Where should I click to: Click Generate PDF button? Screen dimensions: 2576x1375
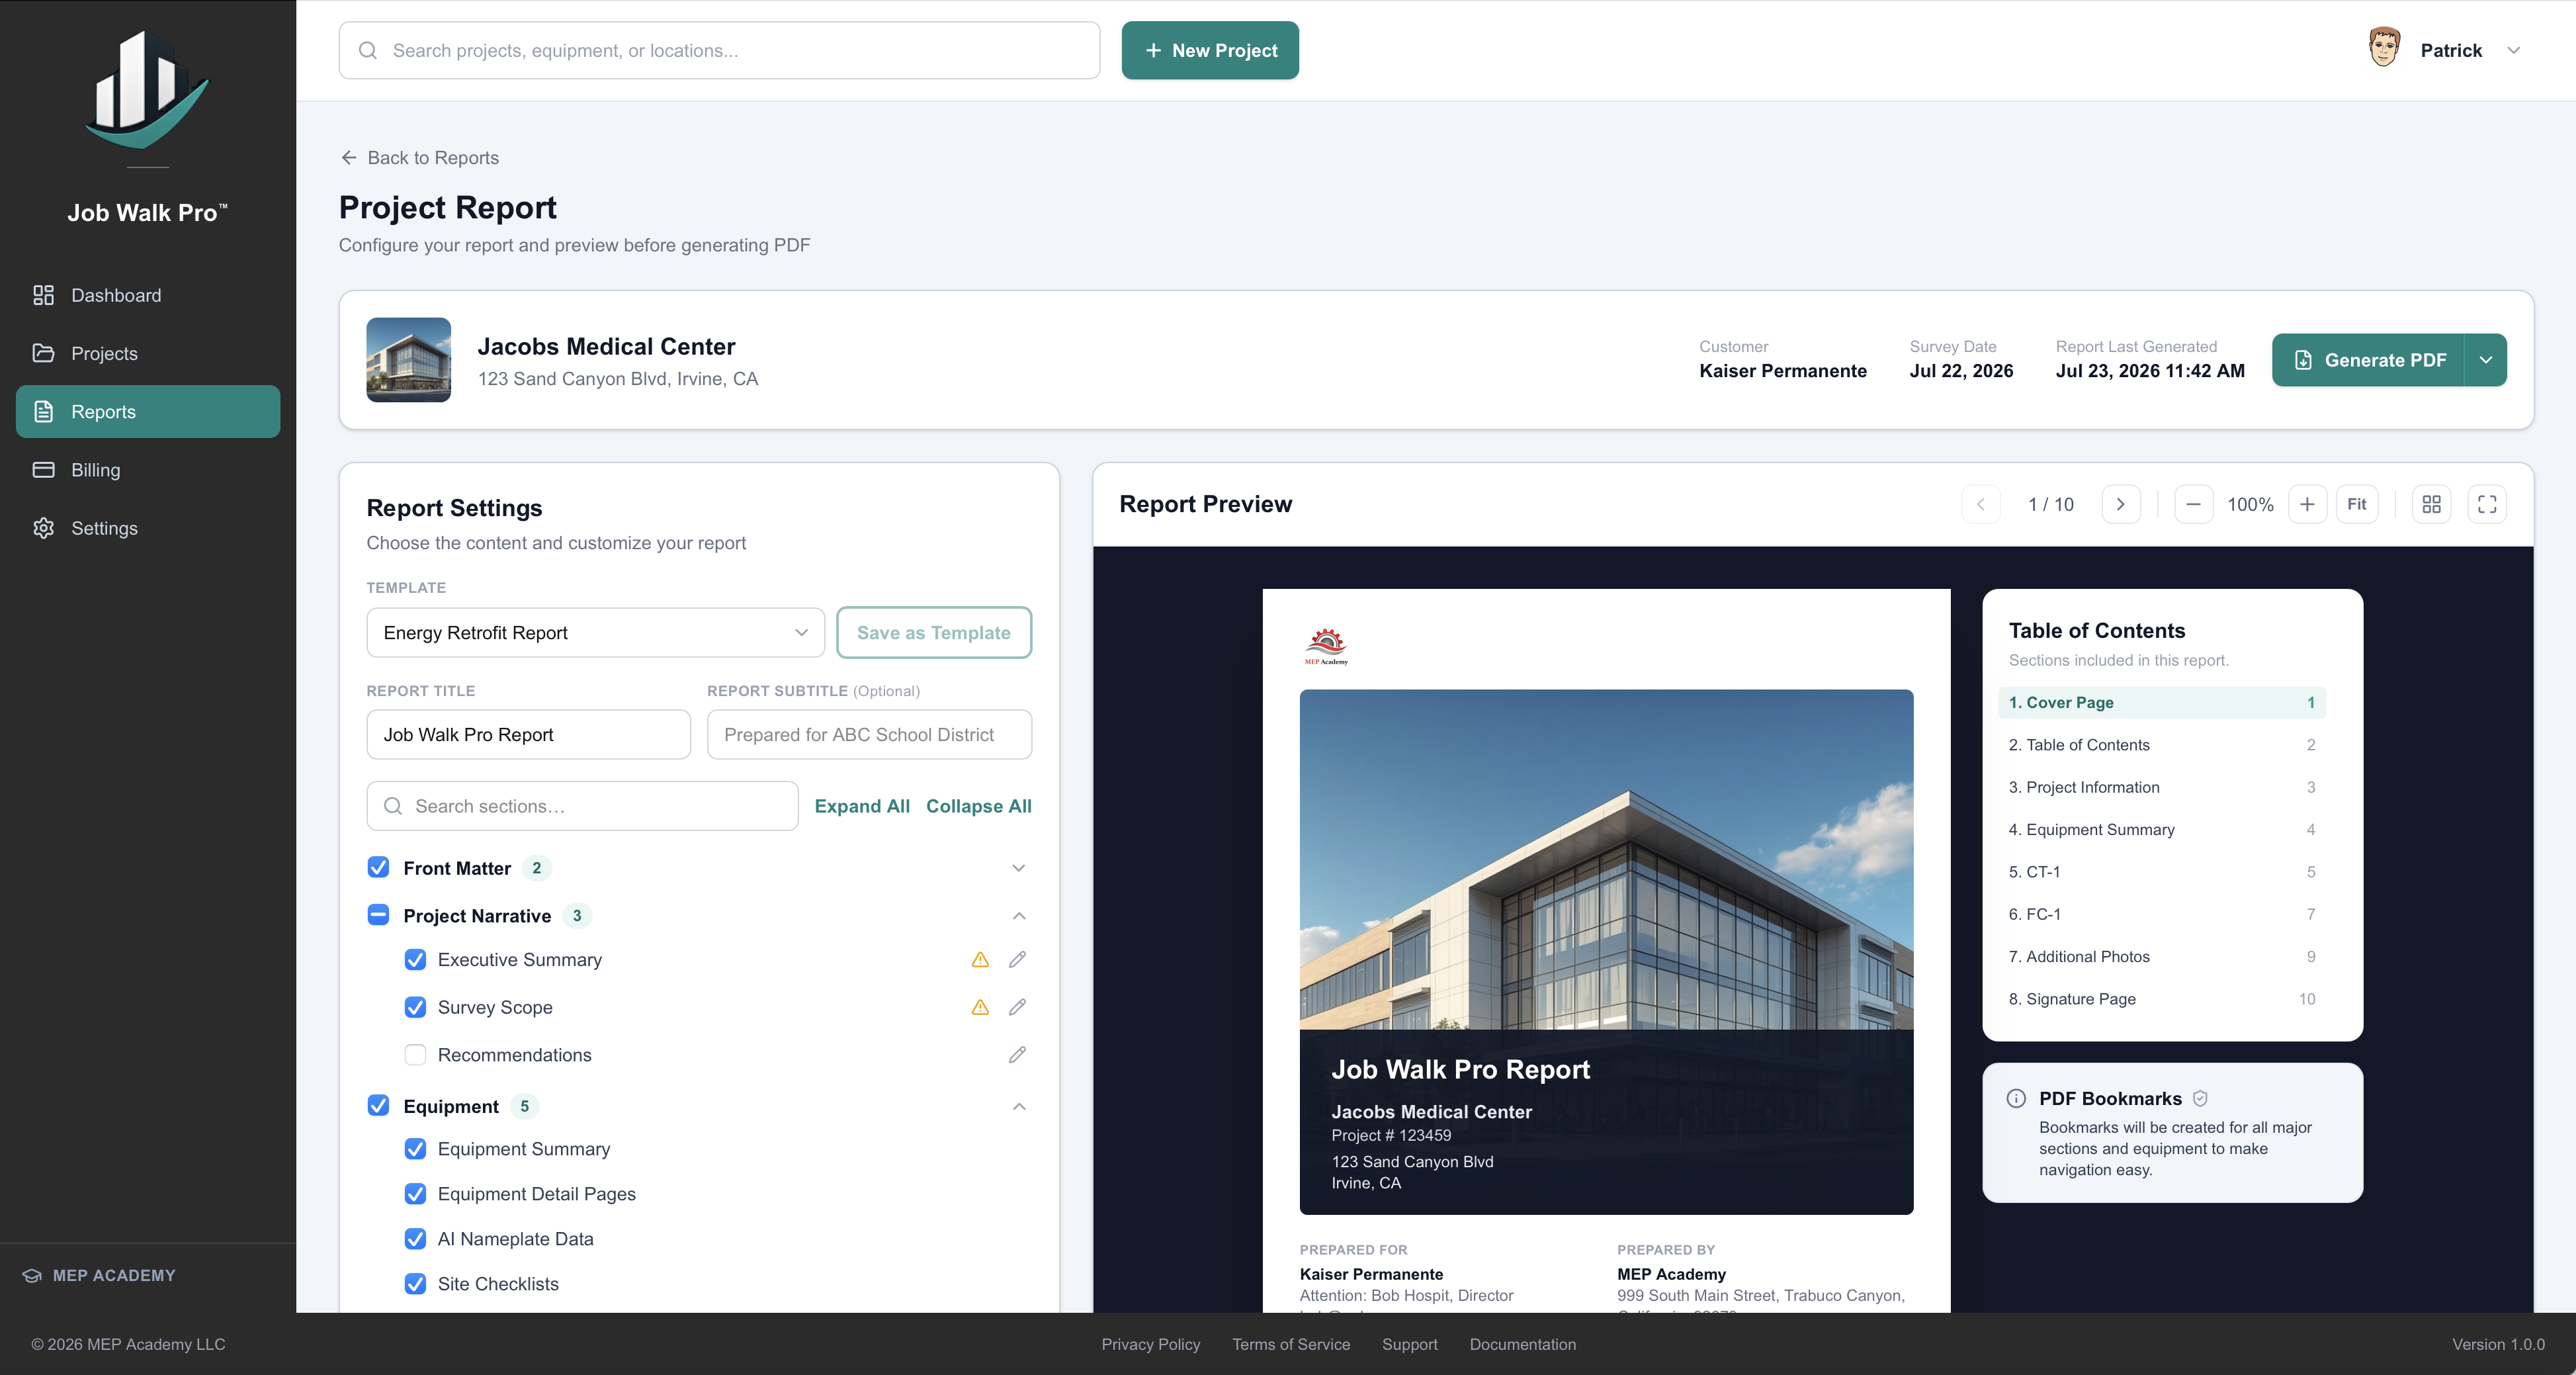coord(2368,360)
